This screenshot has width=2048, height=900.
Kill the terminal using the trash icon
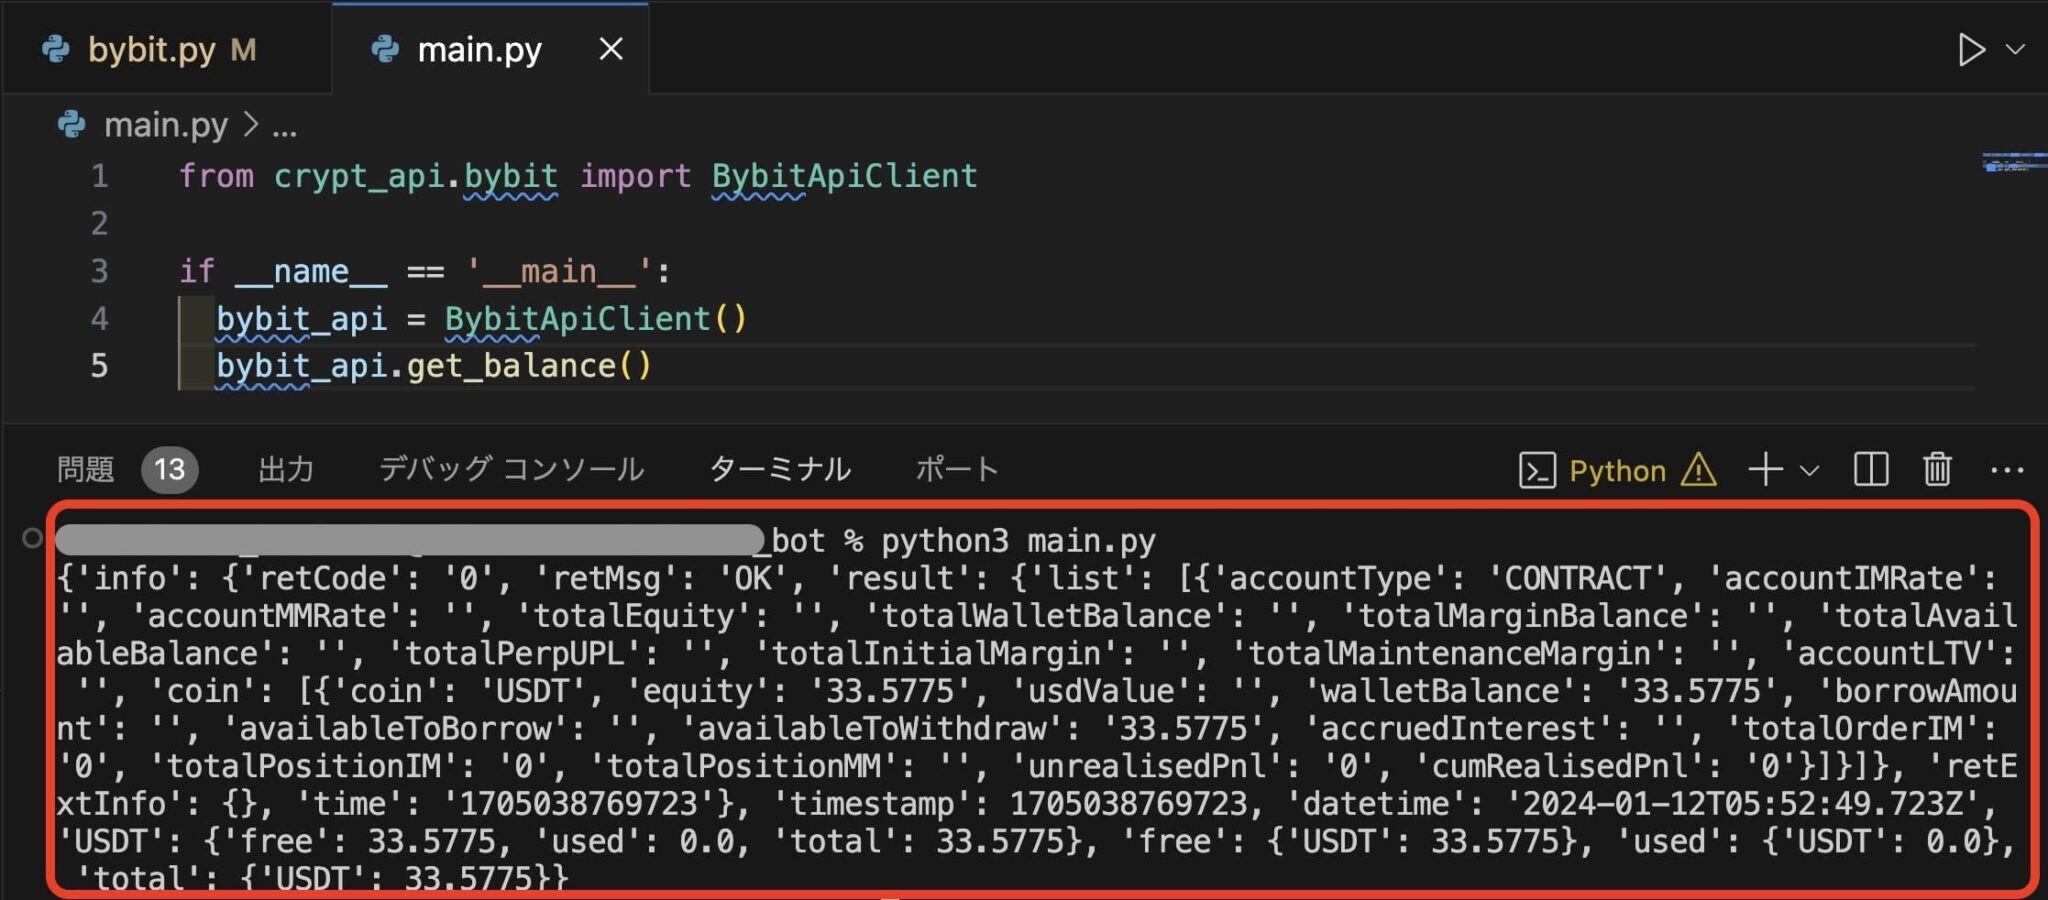point(1936,470)
